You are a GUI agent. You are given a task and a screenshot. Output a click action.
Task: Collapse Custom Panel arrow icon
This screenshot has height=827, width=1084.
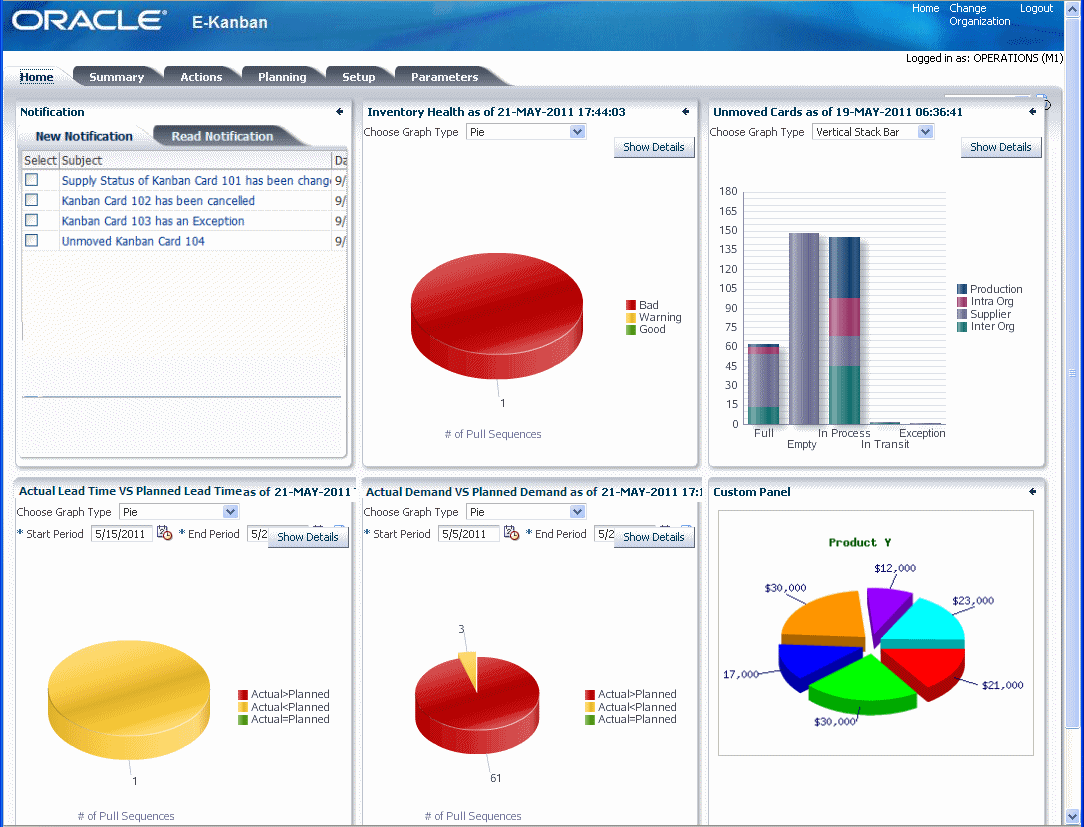click(x=1032, y=492)
